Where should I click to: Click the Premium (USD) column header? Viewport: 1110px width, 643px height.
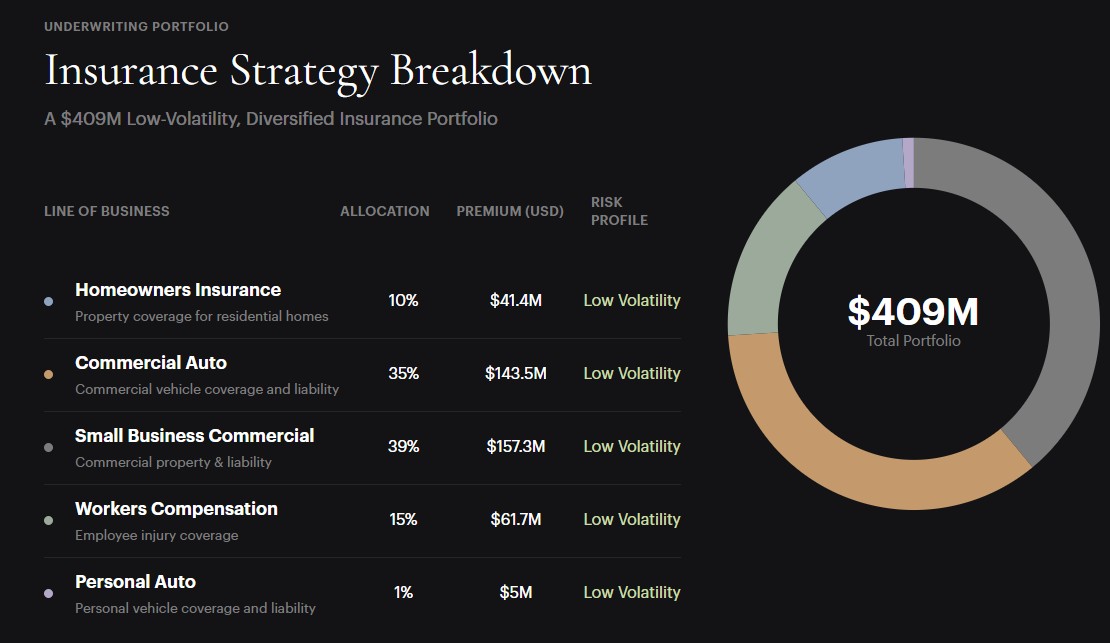click(x=510, y=211)
